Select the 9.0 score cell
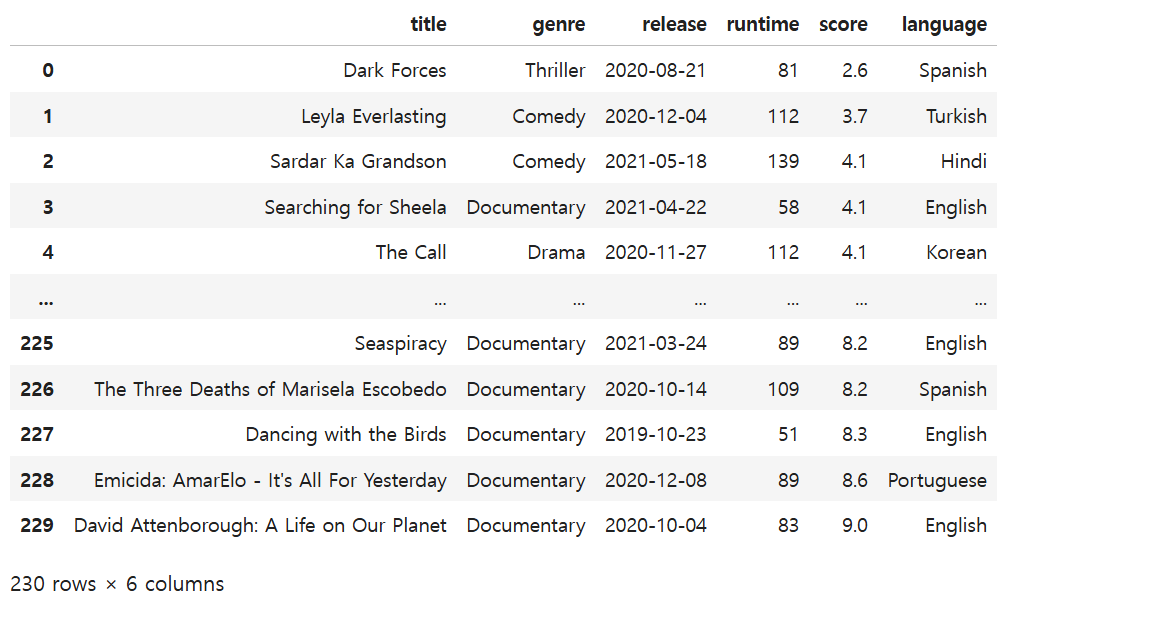Screen dimensions: 1166x624 click(854, 526)
